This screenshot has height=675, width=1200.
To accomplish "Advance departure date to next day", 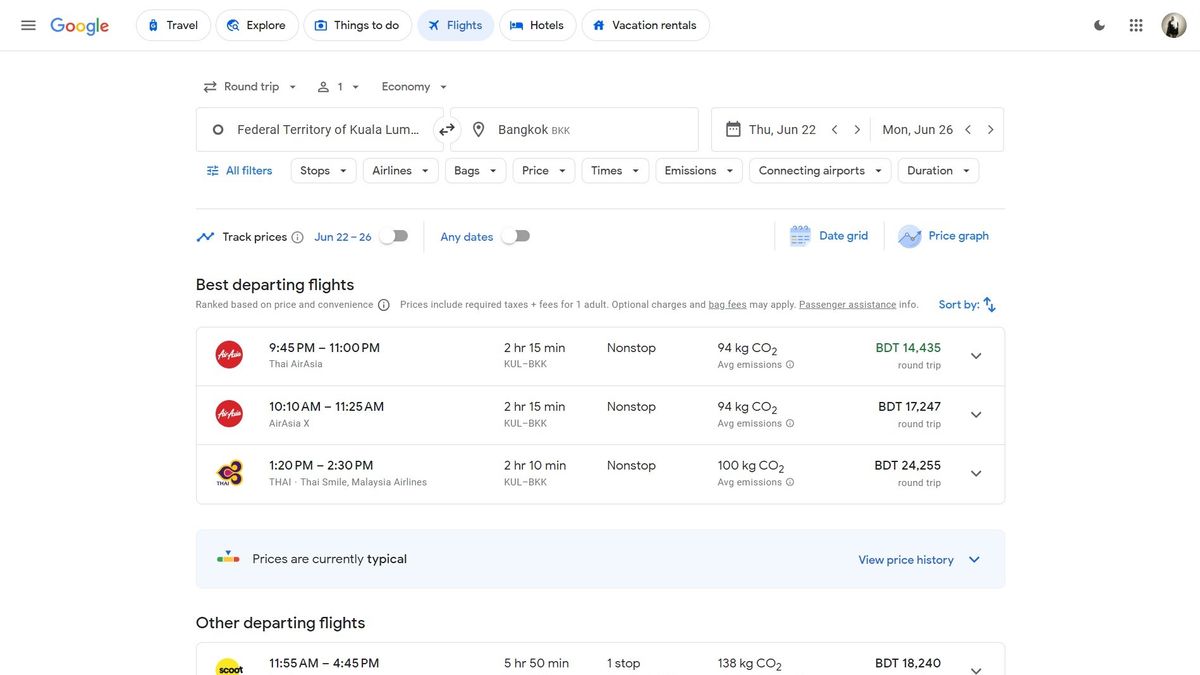I will coord(857,130).
